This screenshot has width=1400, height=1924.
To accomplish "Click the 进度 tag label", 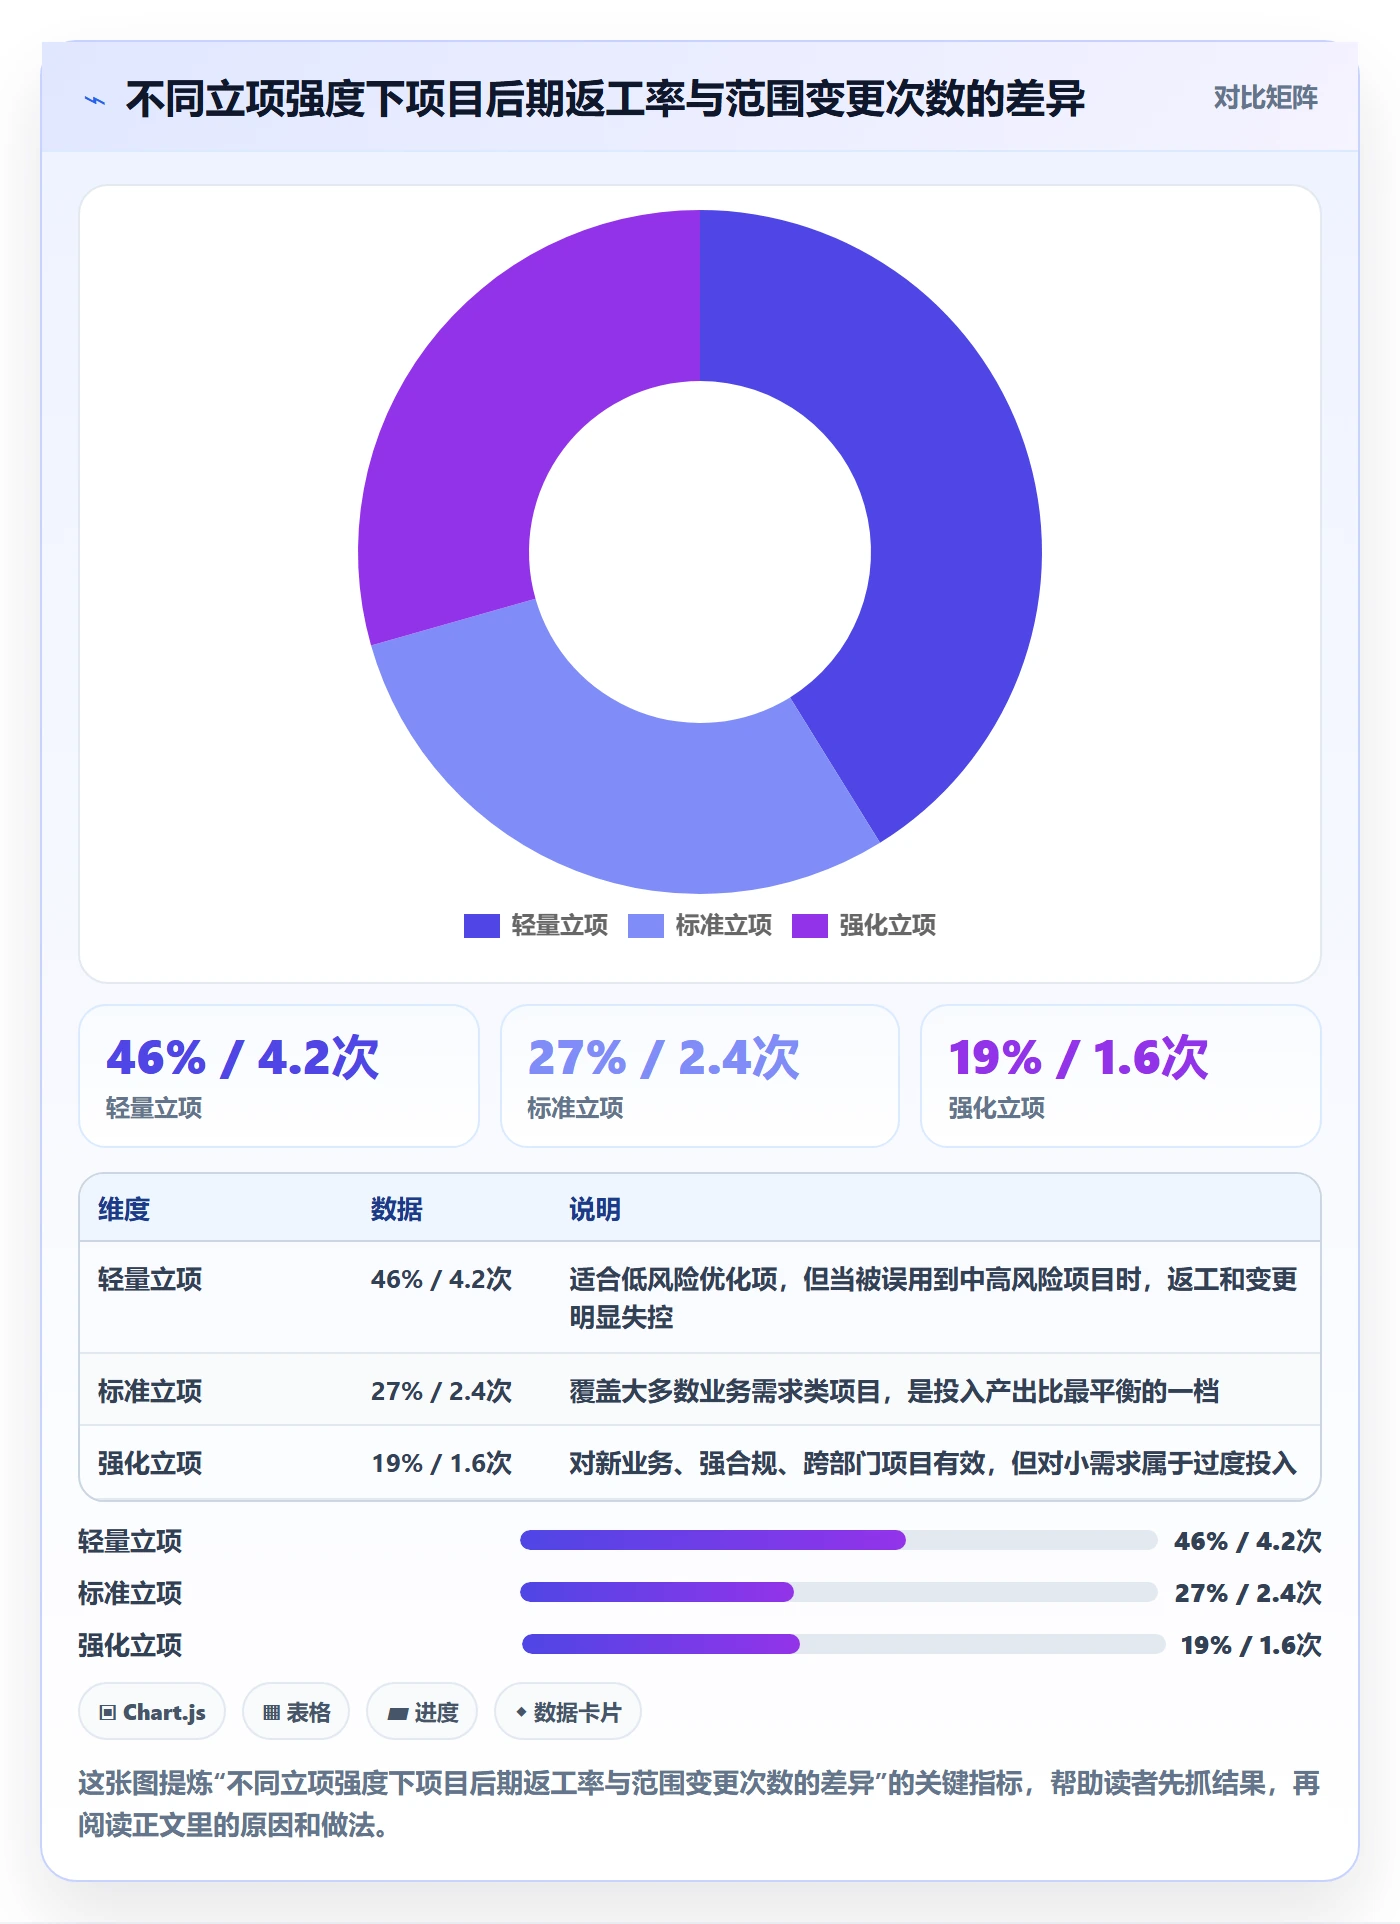I will pyautogui.click(x=436, y=1713).
